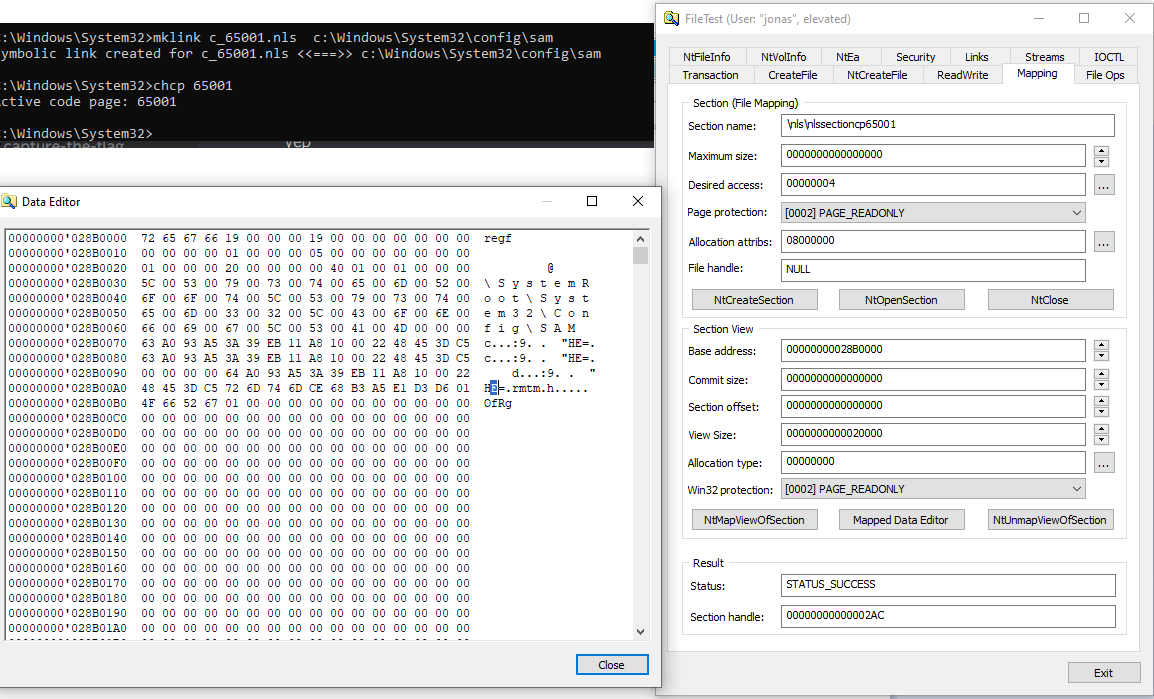Expand the Win32 protection dropdown
Viewport: 1154px width, 699px height.
coord(932,489)
